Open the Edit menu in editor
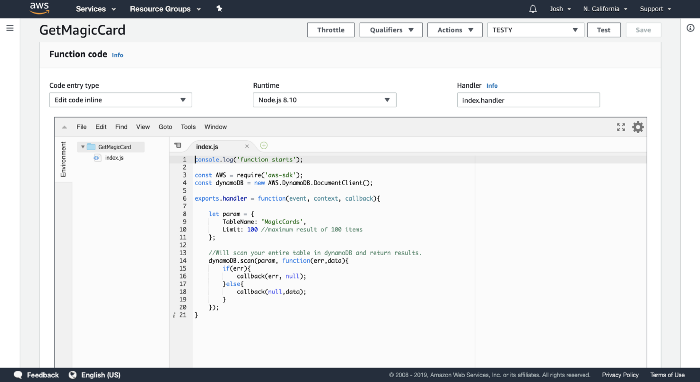700x382 pixels. click(101, 127)
